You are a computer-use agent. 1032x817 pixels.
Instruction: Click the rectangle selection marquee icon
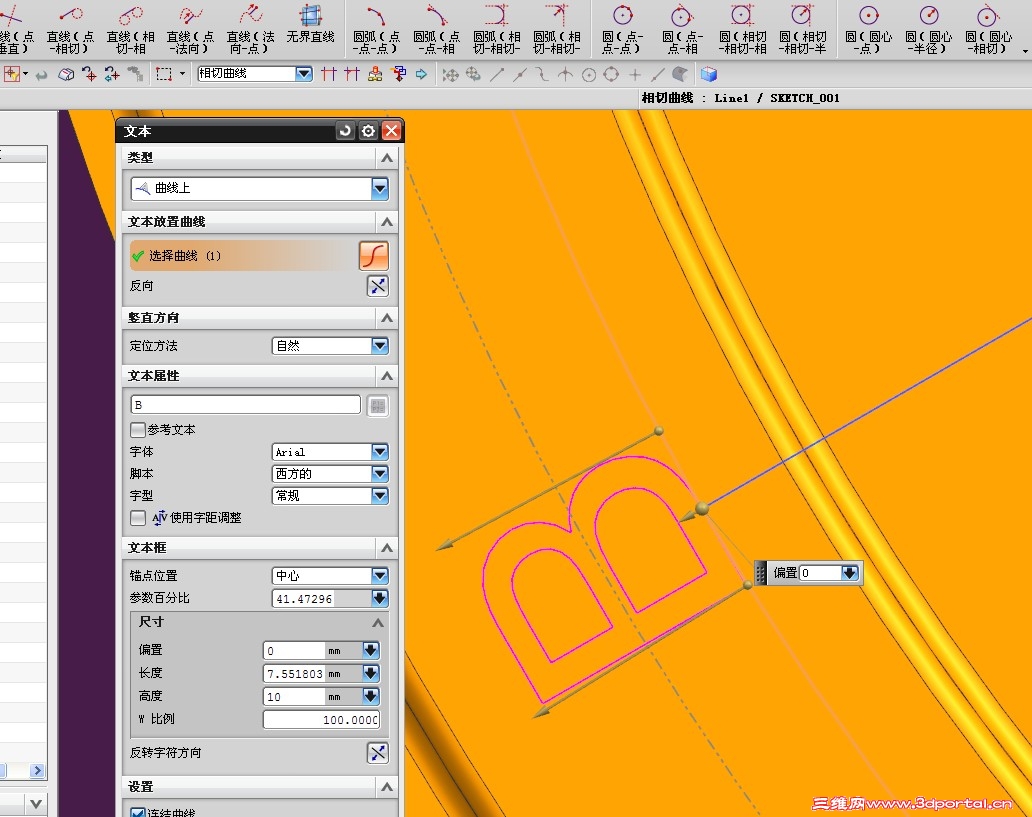[x=164, y=74]
